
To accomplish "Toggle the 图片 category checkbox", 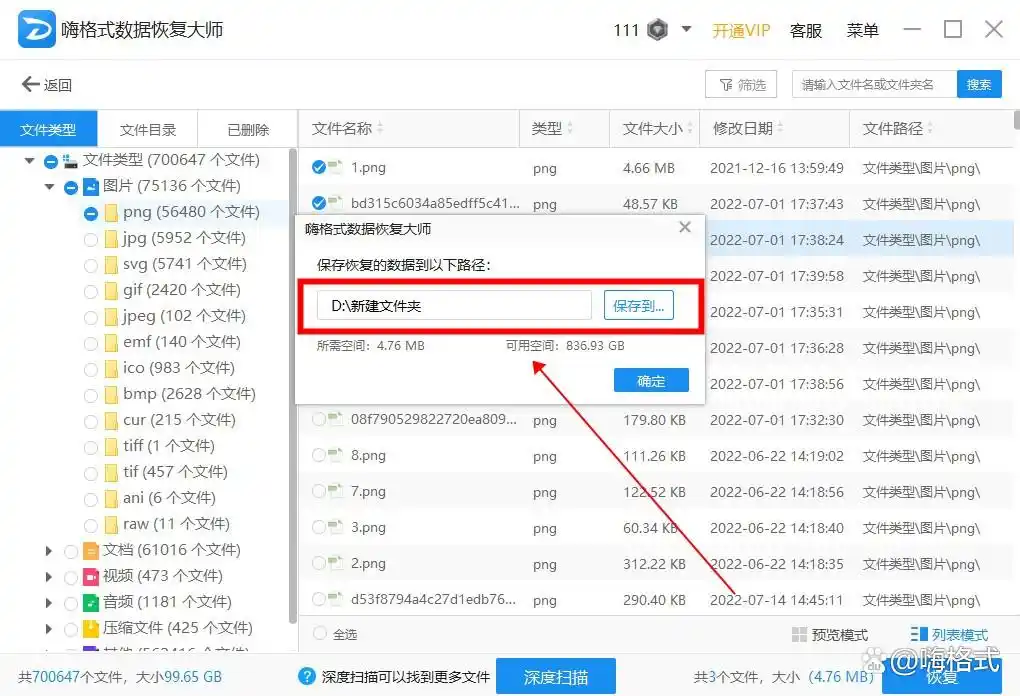I will click(x=71, y=188).
